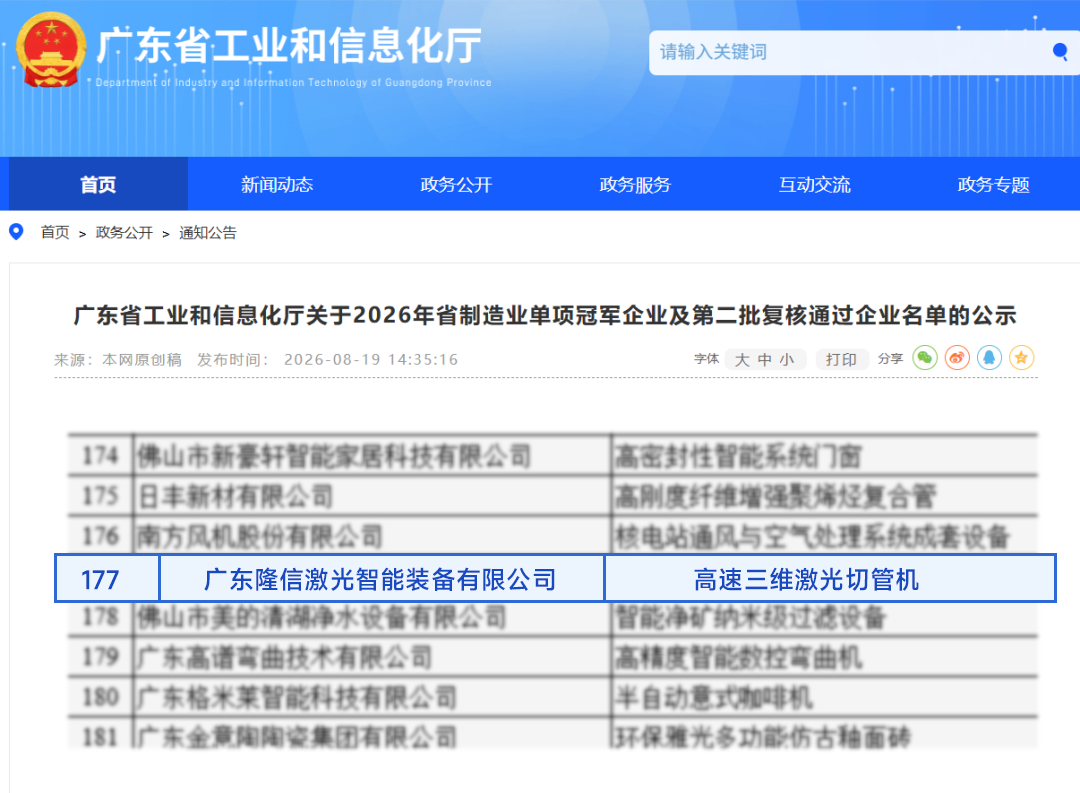Image resolution: width=1080 pixels, height=793 pixels.
Task: Open the 新闻动态 navigation tab
Action: pyautogui.click(x=277, y=184)
